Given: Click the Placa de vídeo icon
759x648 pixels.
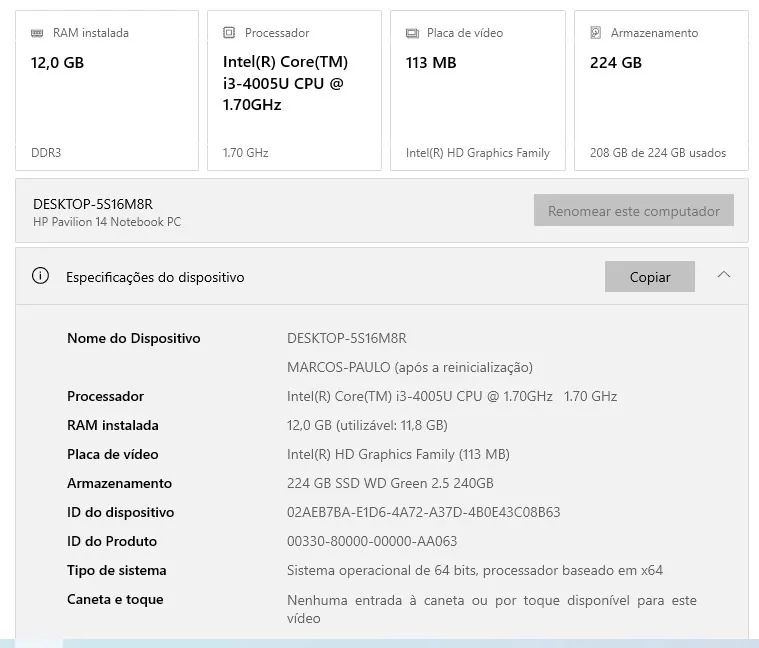Looking at the screenshot, I should point(412,33).
